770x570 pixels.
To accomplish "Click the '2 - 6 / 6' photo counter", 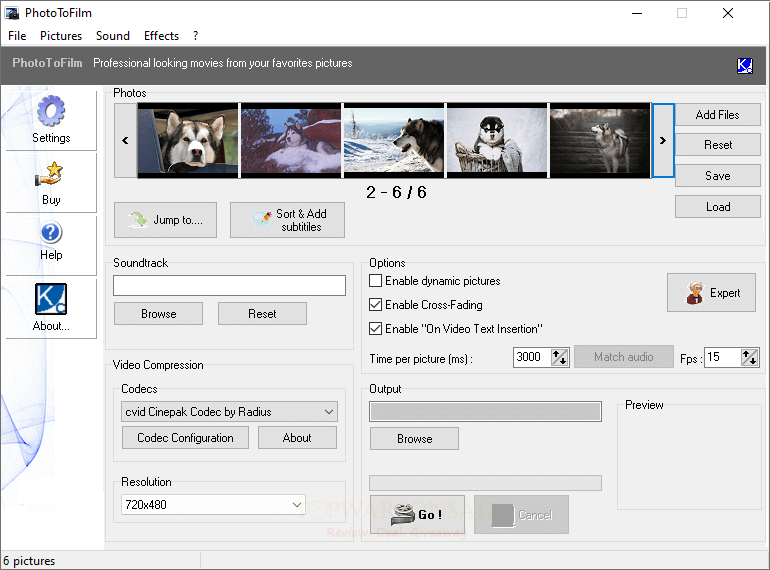I will pyautogui.click(x=396, y=192).
